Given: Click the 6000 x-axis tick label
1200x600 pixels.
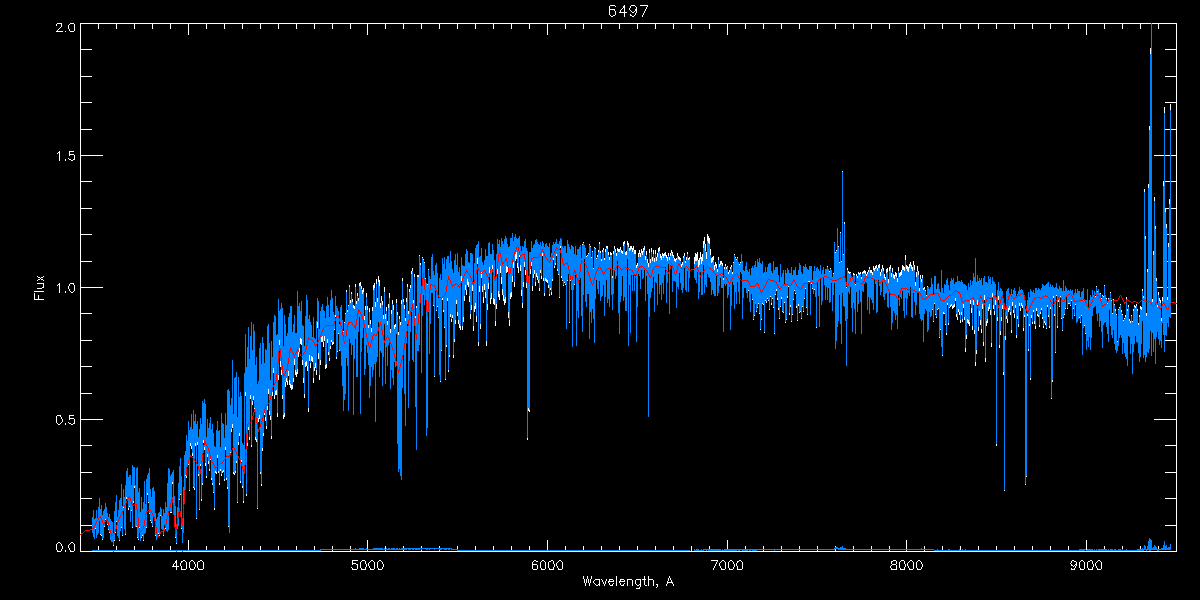Looking at the screenshot, I should pyautogui.click(x=547, y=566).
